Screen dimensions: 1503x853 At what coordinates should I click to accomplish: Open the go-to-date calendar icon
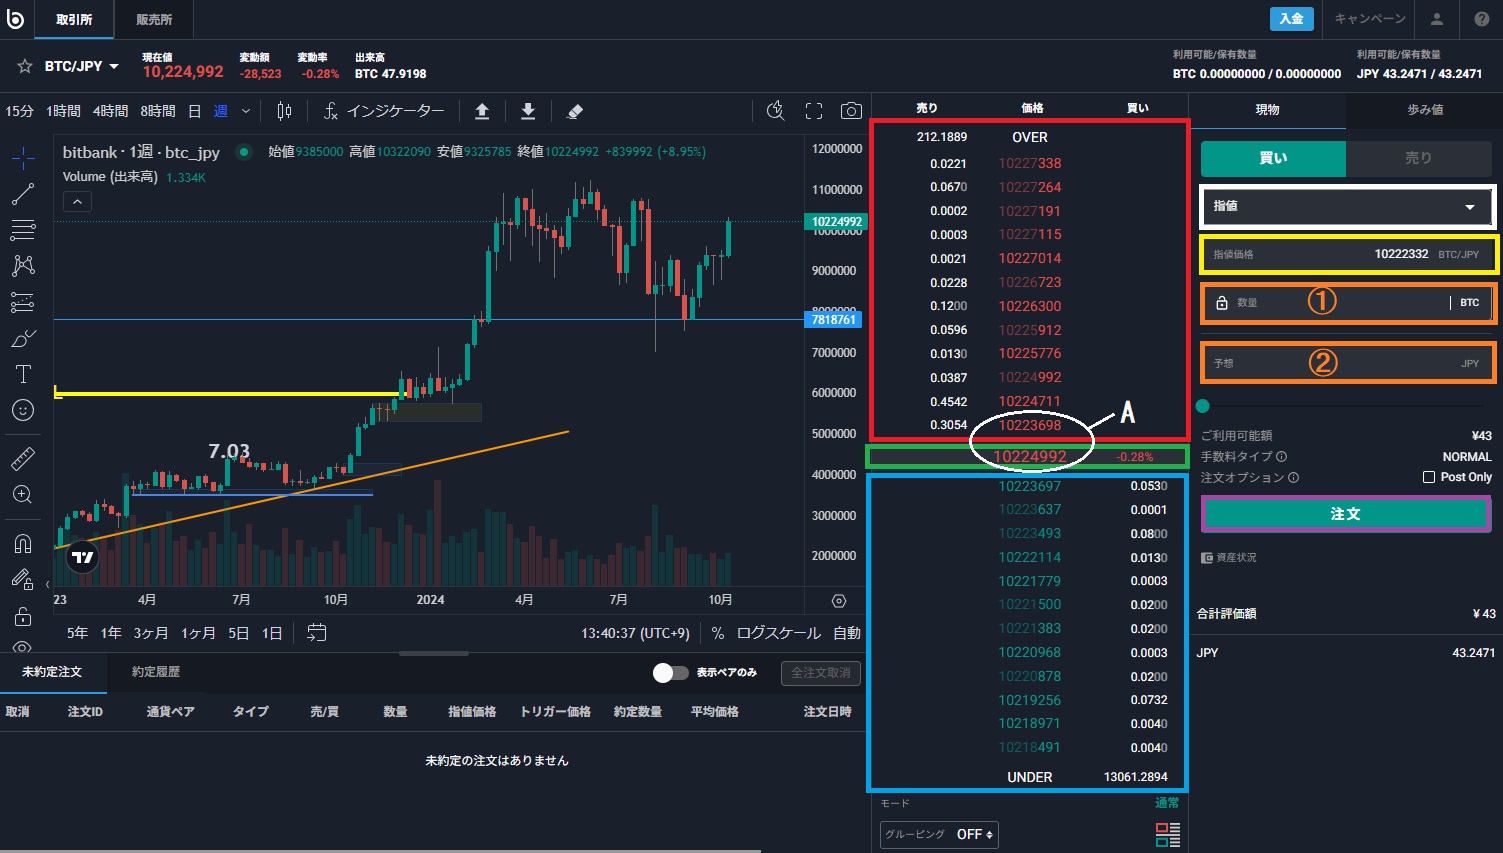[317, 632]
